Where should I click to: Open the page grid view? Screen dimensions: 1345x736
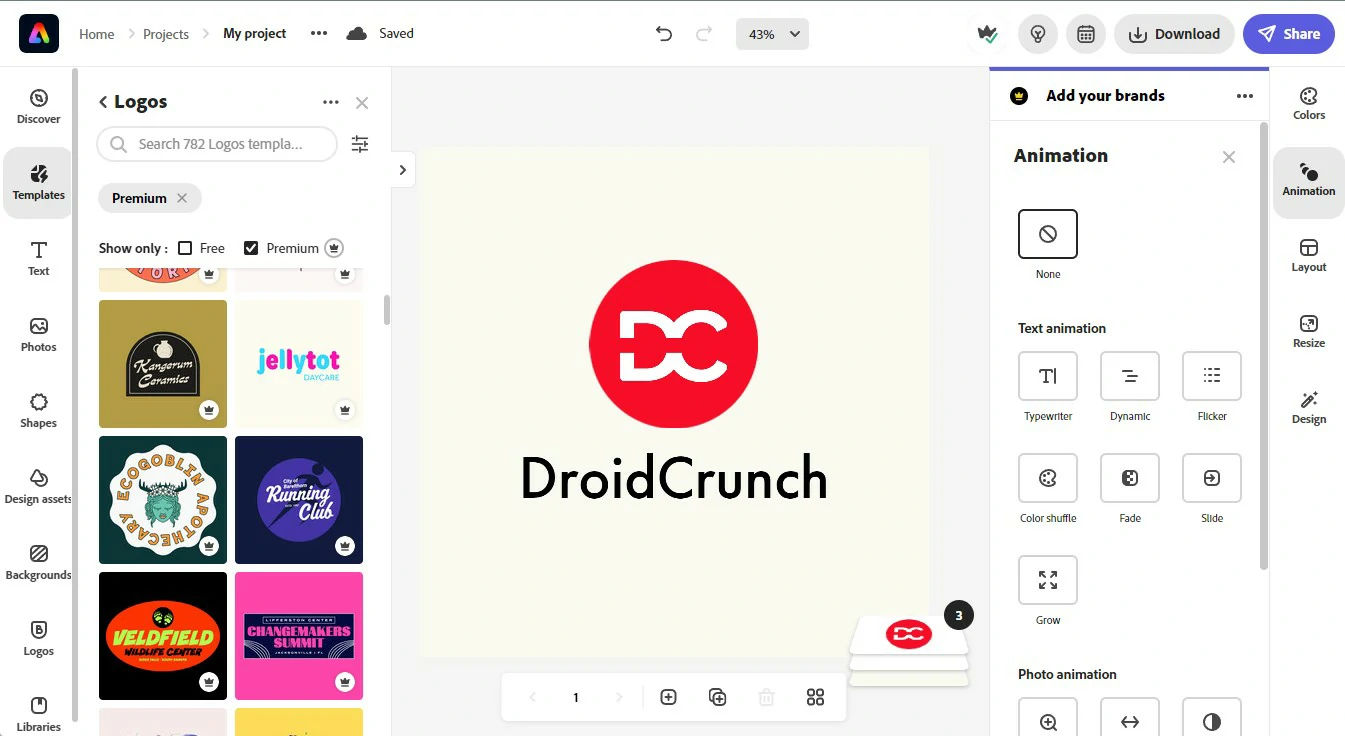[815, 697]
